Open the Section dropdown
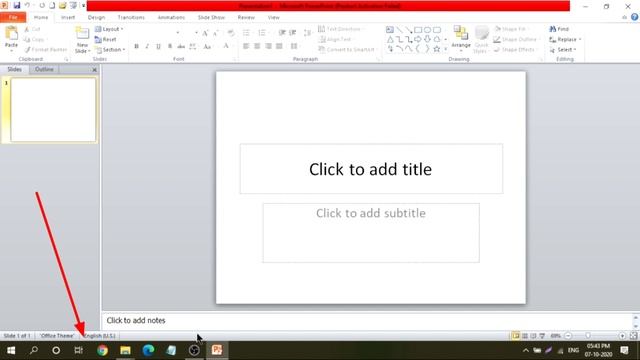Image resolution: width=640 pixels, height=360 pixels. pyautogui.click(x=110, y=49)
